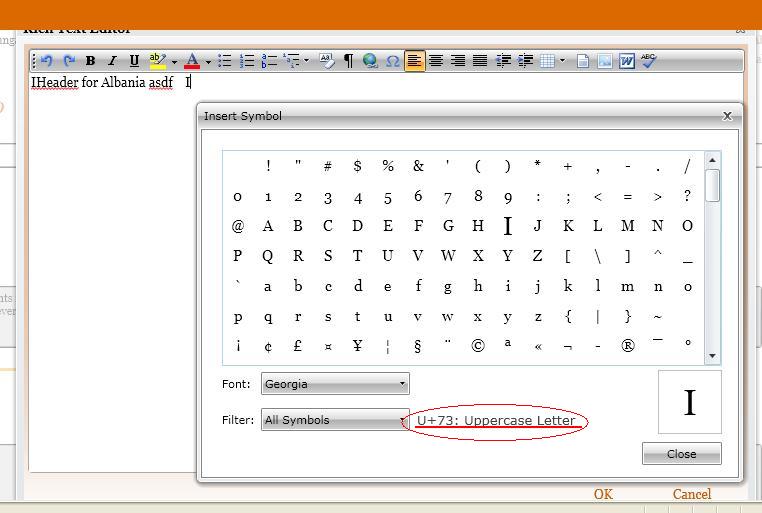
Task: Select the pound £ symbol
Action: 297,345
